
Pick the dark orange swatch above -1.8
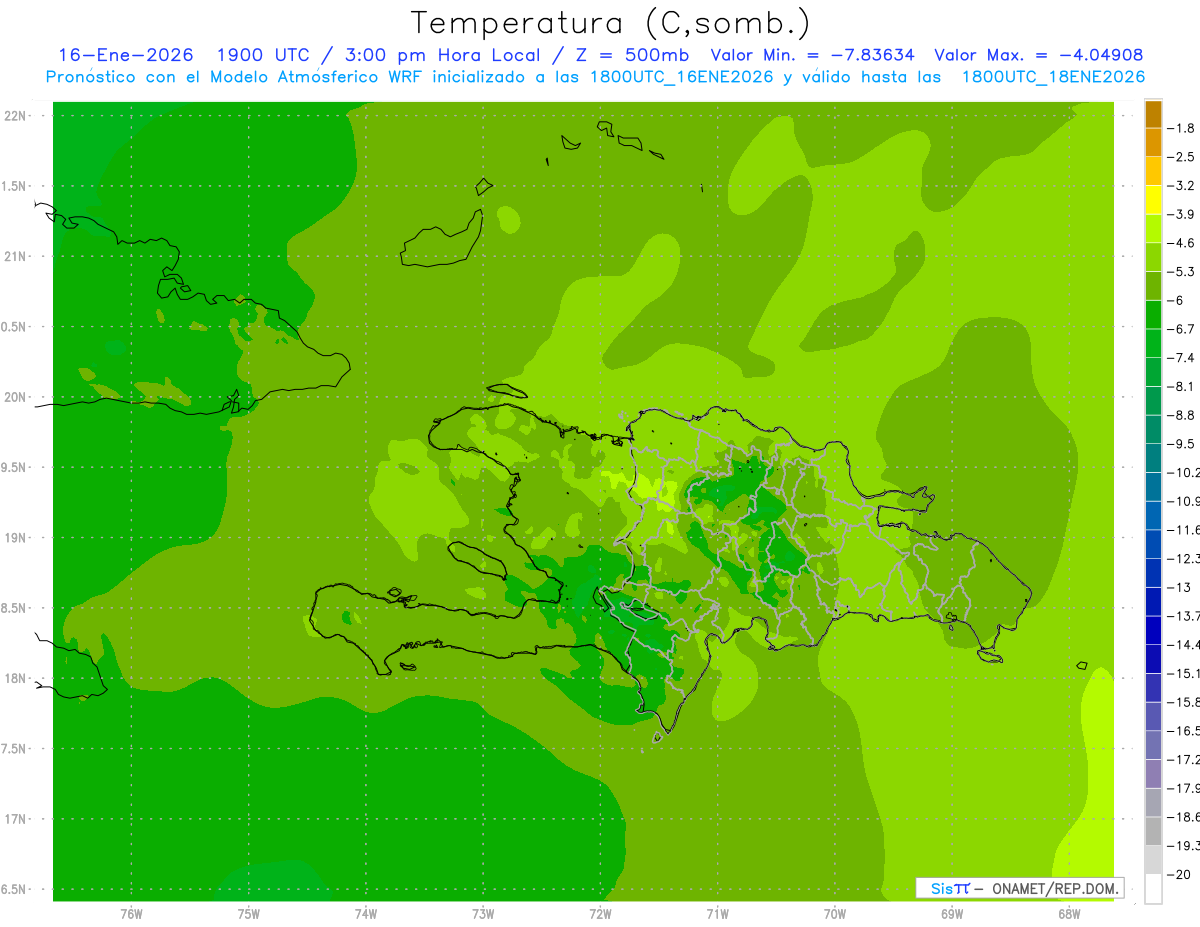1153,114
